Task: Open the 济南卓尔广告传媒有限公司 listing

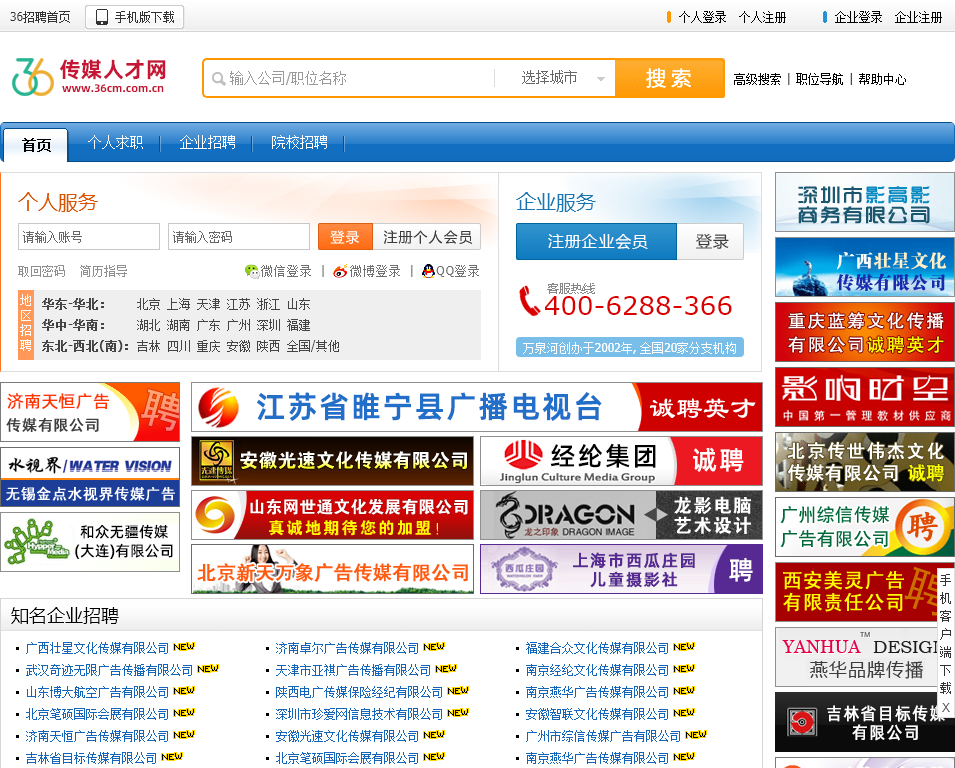Action: click(347, 648)
